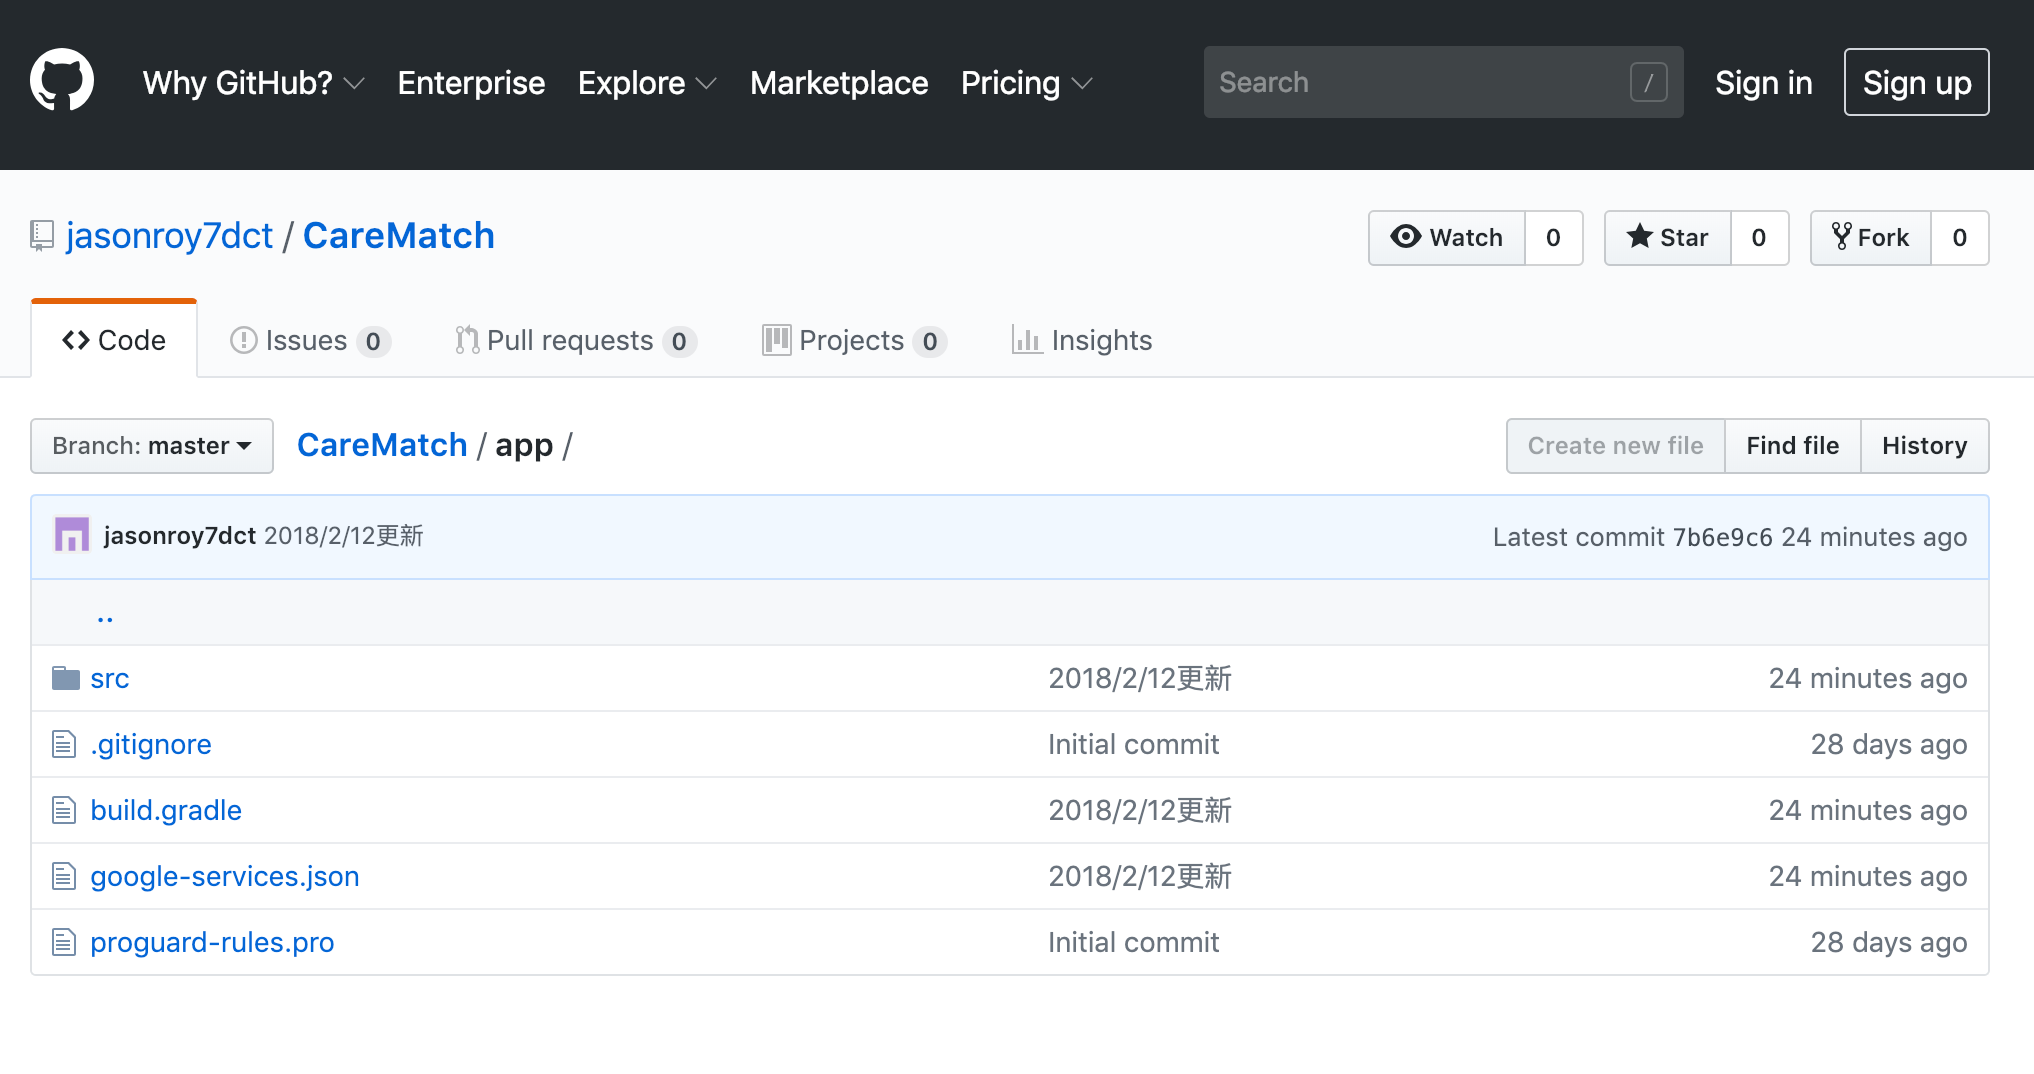Viewport: 2034px width, 1074px height.
Task: Open commit 7b6e9c6
Action: [x=1723, y=537]
